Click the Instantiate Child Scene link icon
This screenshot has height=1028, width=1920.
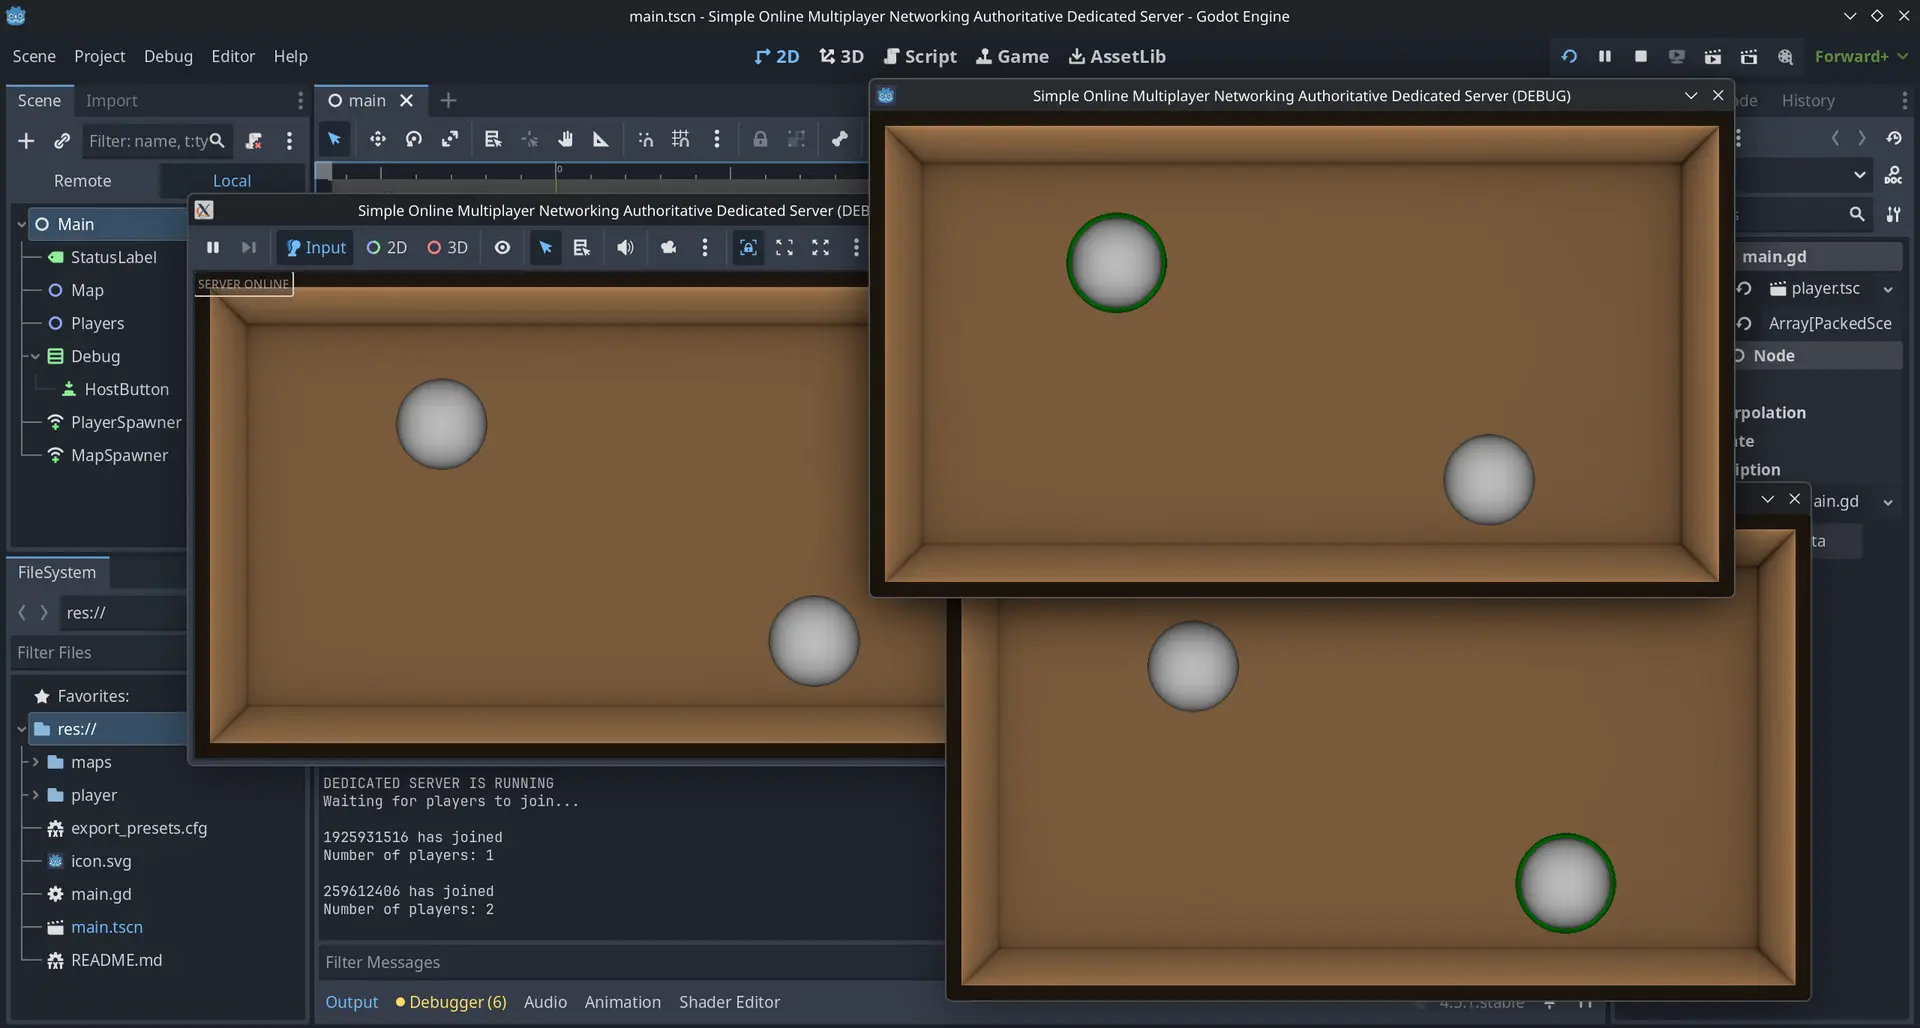coord(62,141)
